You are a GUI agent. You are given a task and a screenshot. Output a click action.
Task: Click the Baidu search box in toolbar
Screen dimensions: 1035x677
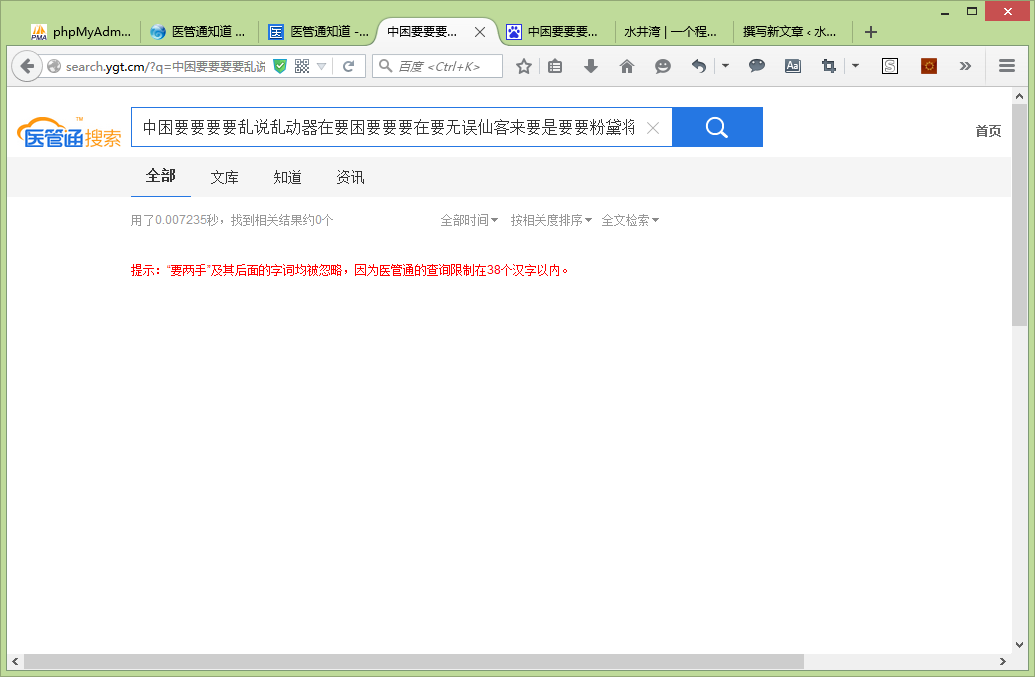[x=438, y=66]
